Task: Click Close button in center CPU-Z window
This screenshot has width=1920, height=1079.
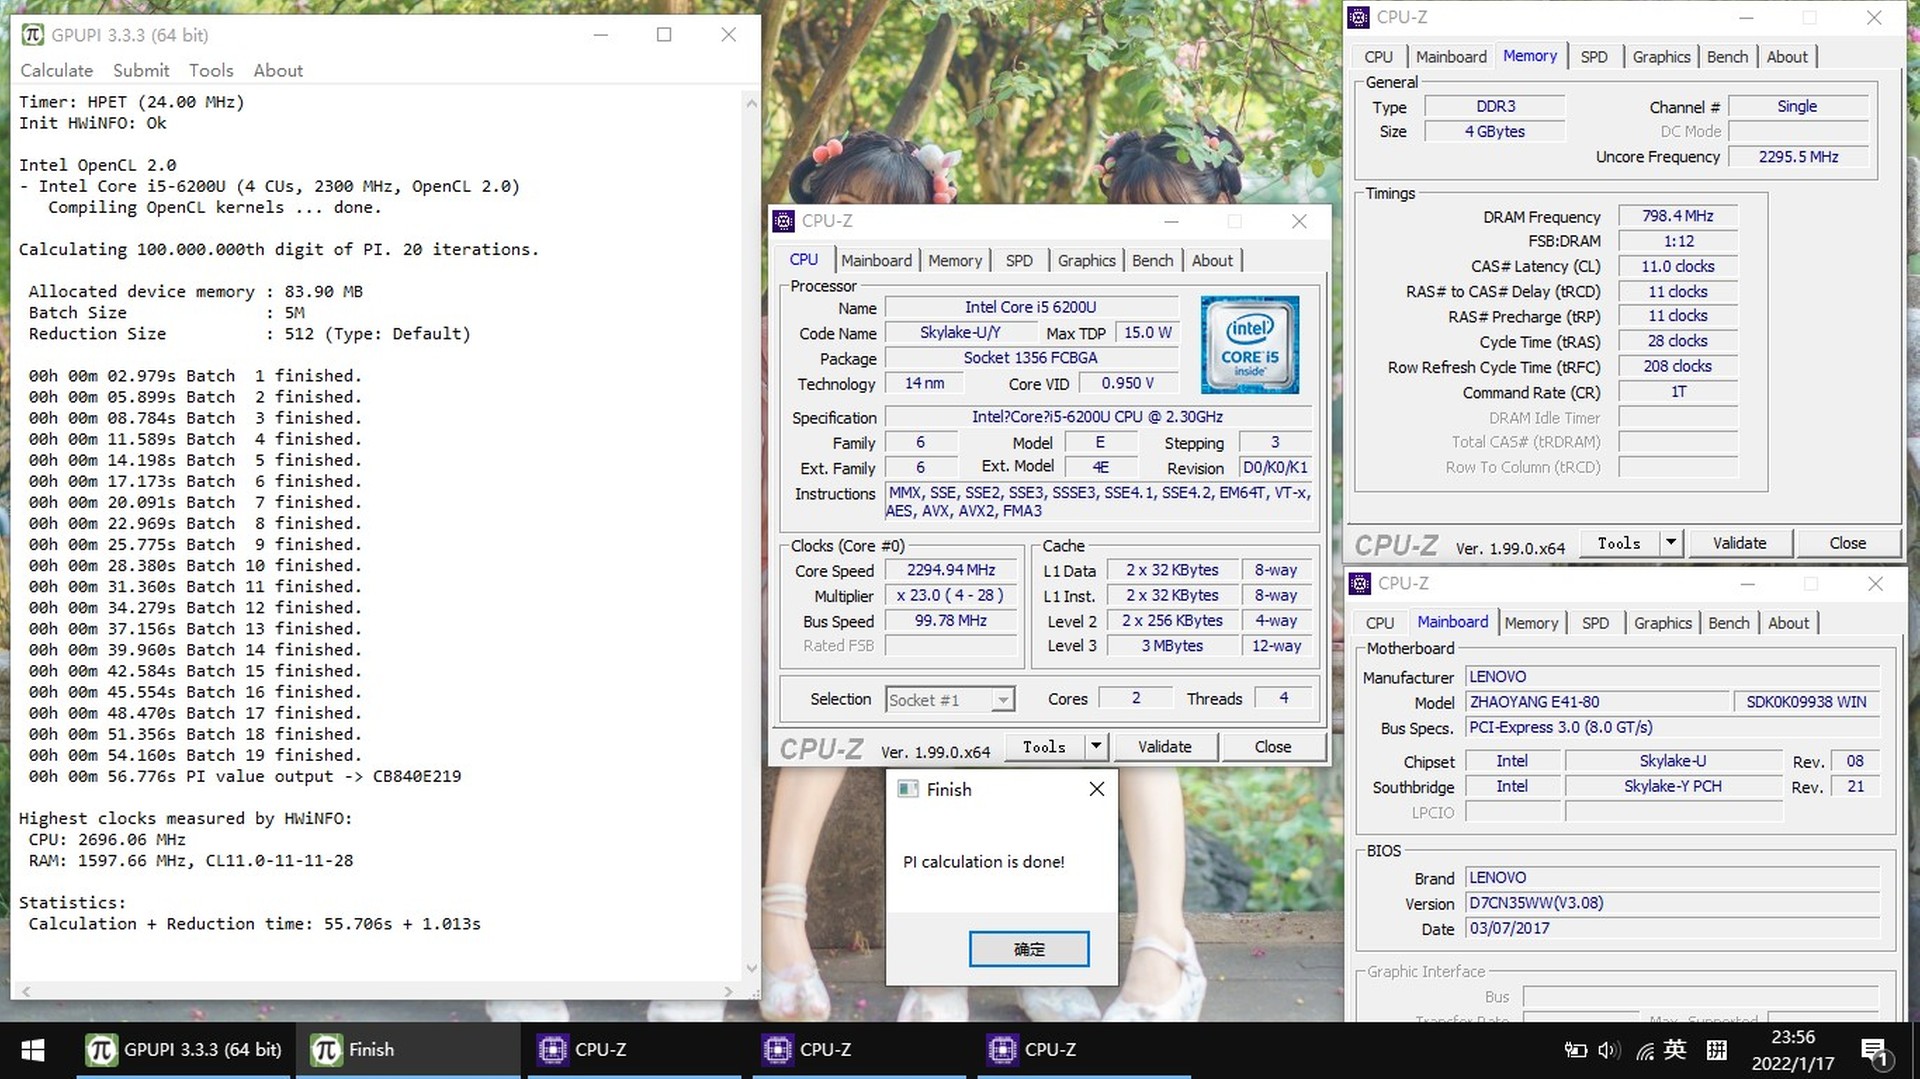Action: coord(1272,747)
